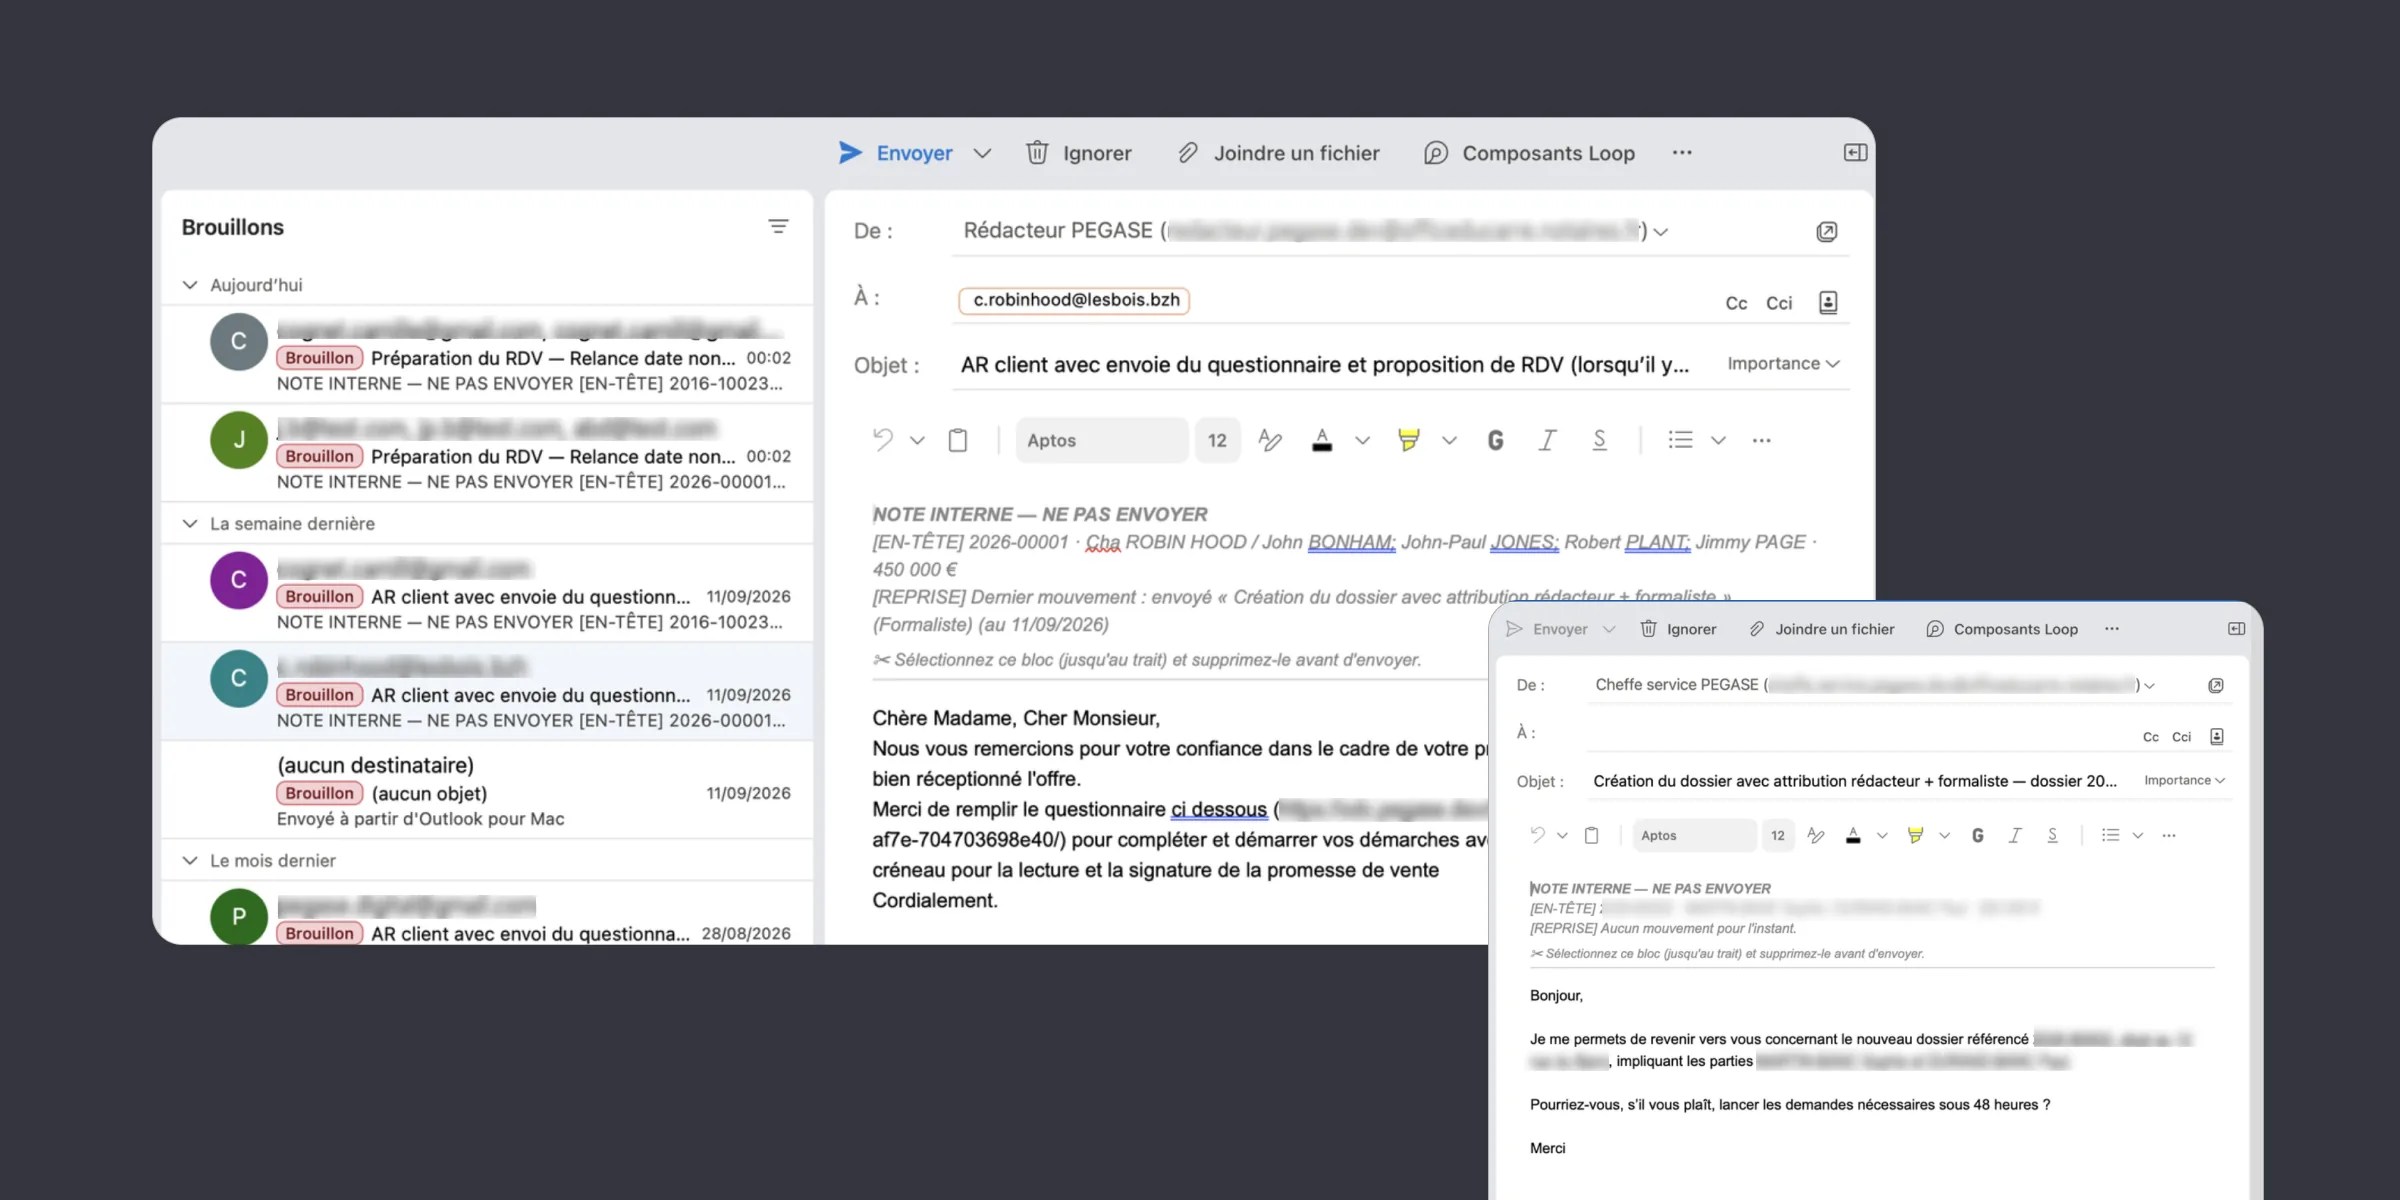Insert a bulleted list in main editor toolbar

[1680, 440]
